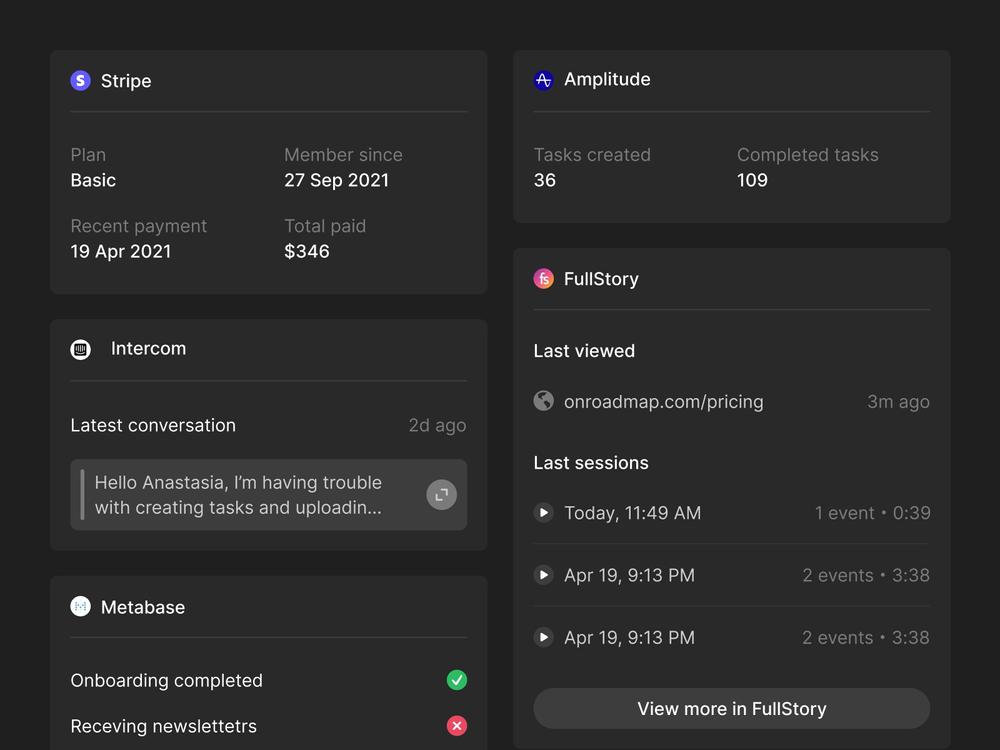Click the 3m ago timestamp
This screenshot has width=1000, height=750.
(x=898, y=402)
